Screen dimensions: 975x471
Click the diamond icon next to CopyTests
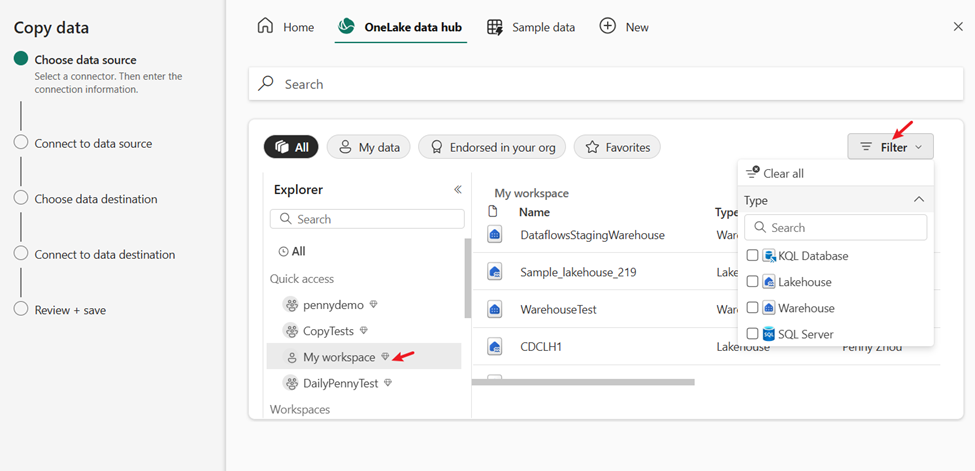(364, 330)
